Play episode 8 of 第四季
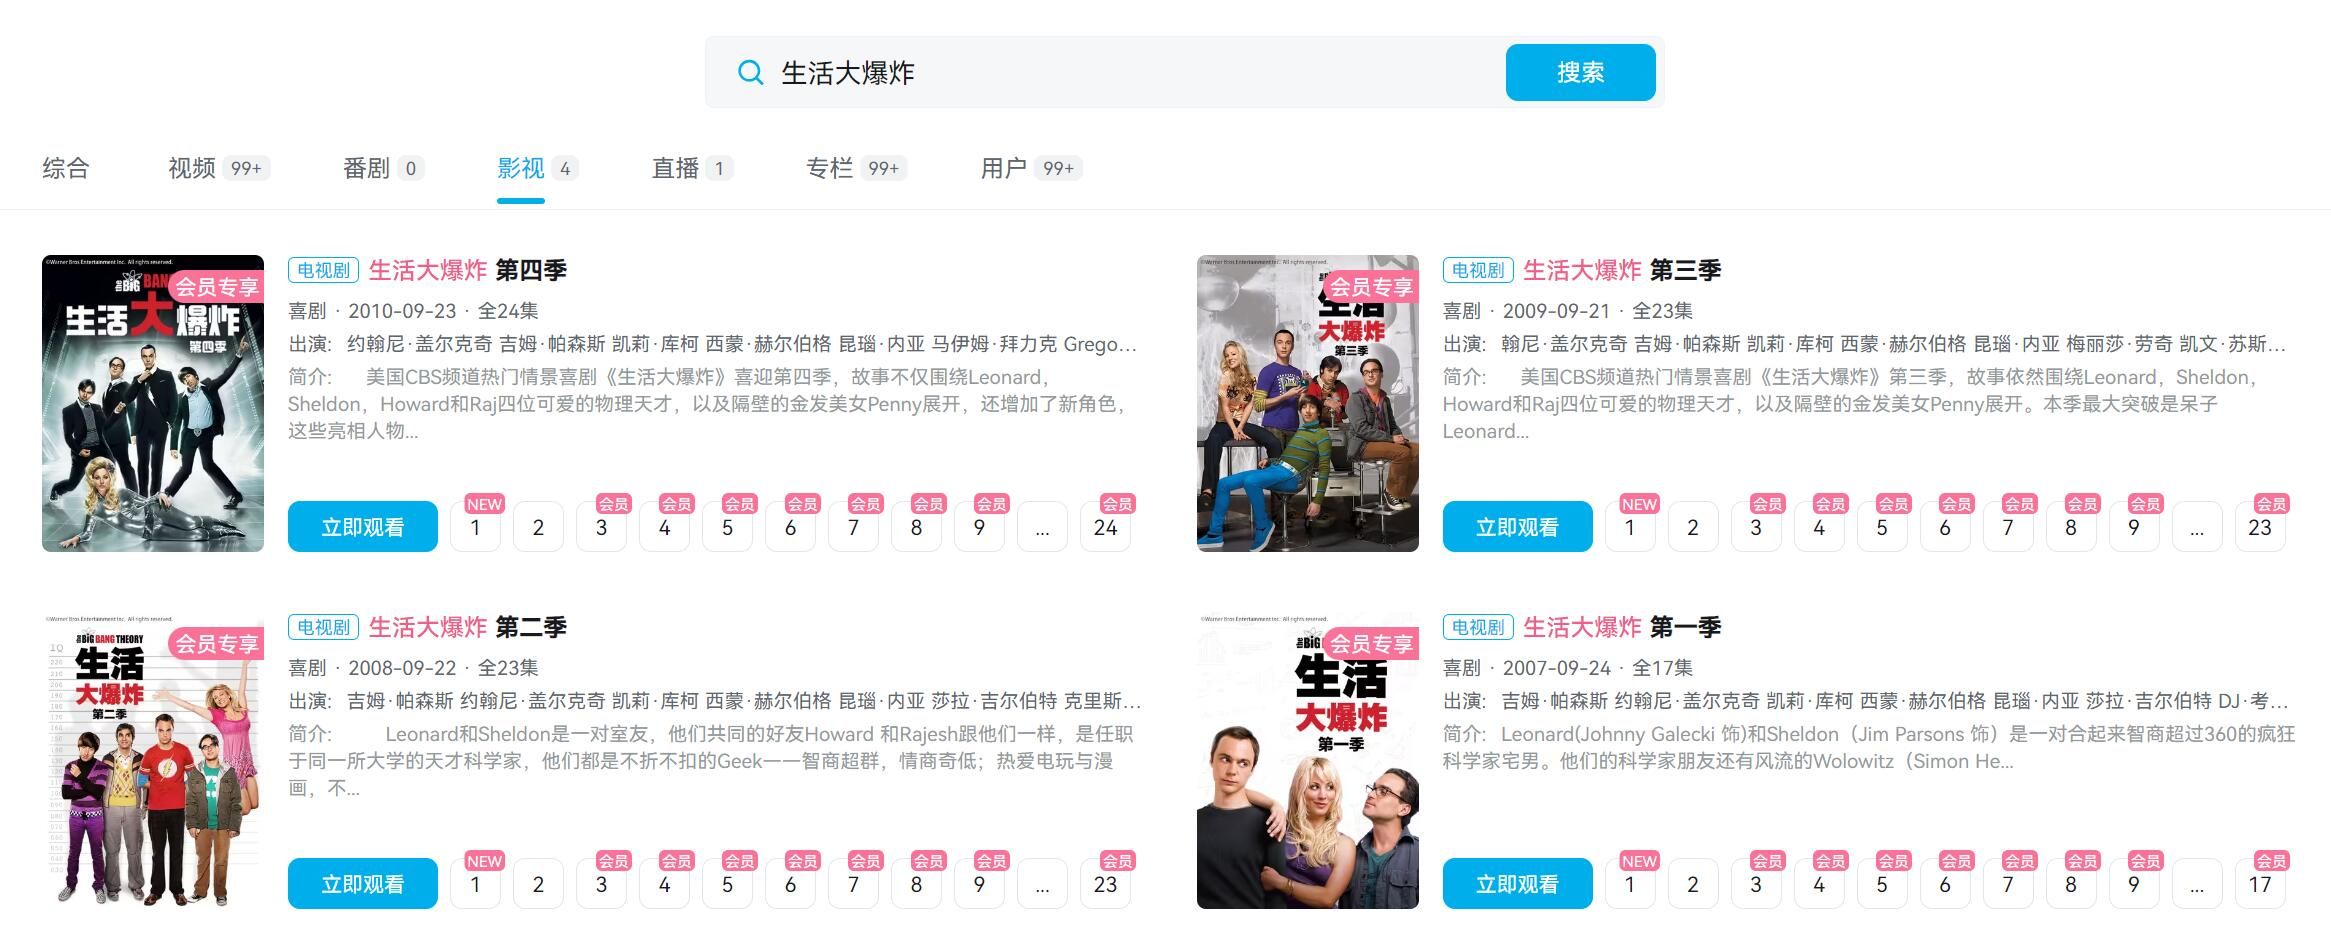The height and width of the screenshot is (946, 2331). (916, 527)
